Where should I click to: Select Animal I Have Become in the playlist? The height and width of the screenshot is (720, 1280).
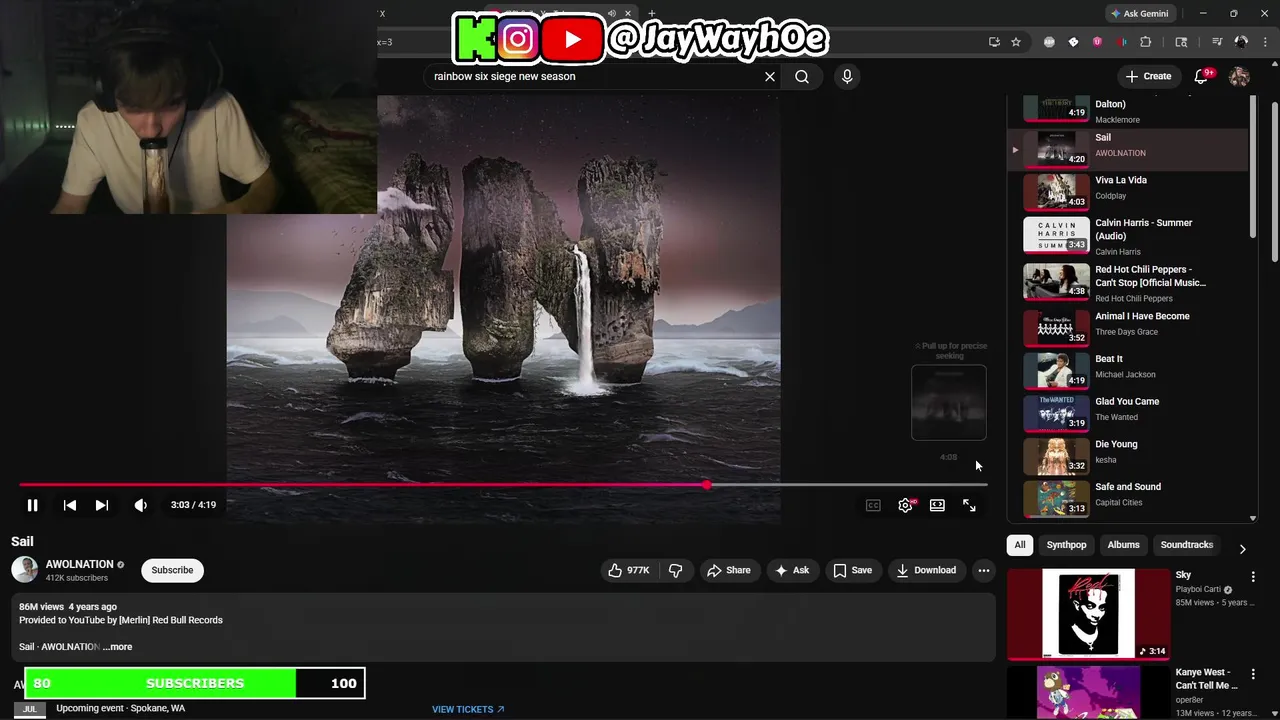coord(1130,327)
